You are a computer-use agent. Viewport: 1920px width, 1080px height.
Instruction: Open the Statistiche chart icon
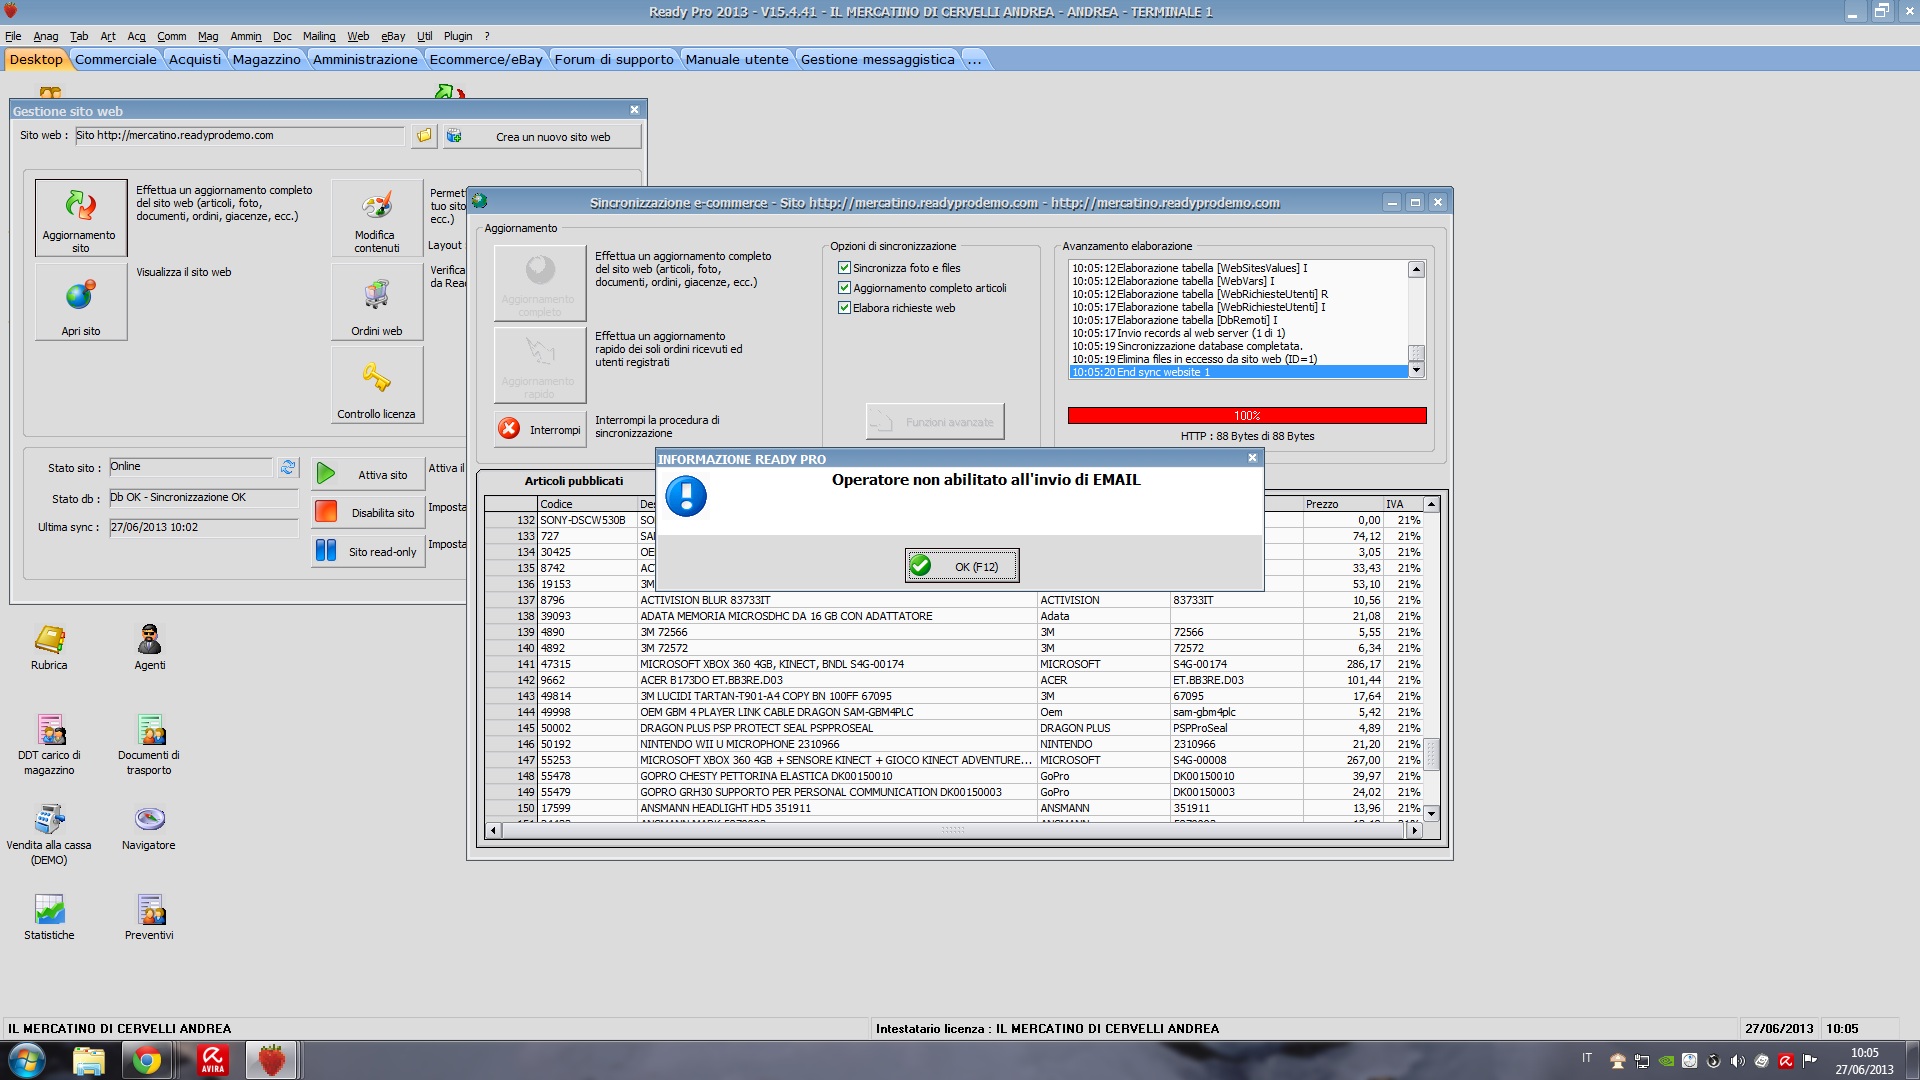click(49, 910)
